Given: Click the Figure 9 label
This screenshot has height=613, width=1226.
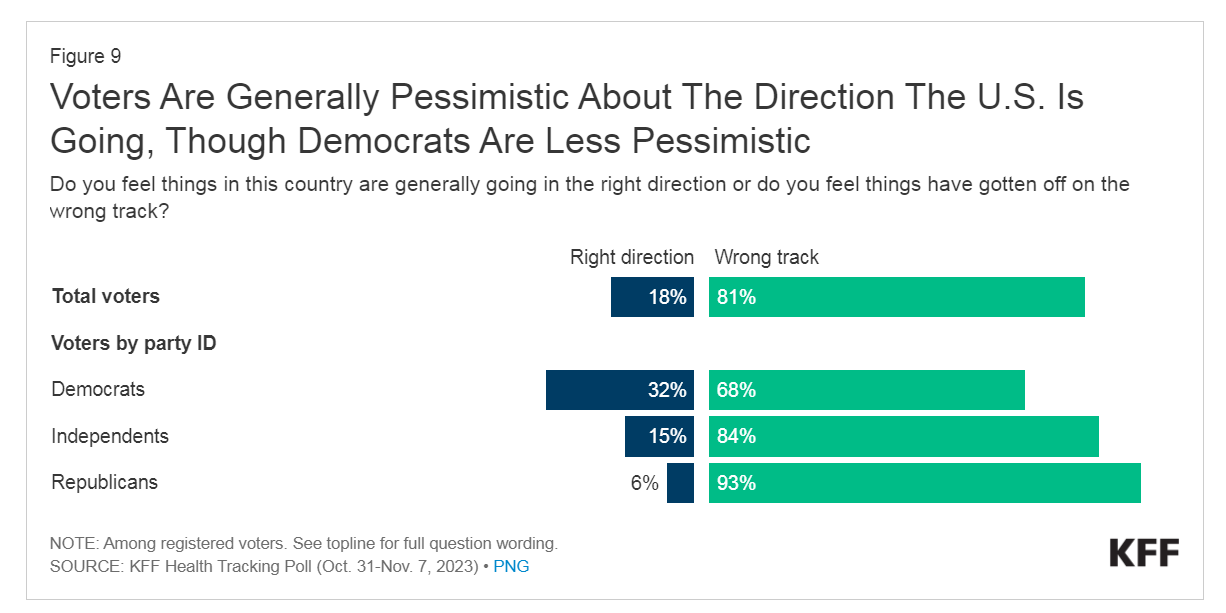Looking at the screenshot, I should click(85, 56).
